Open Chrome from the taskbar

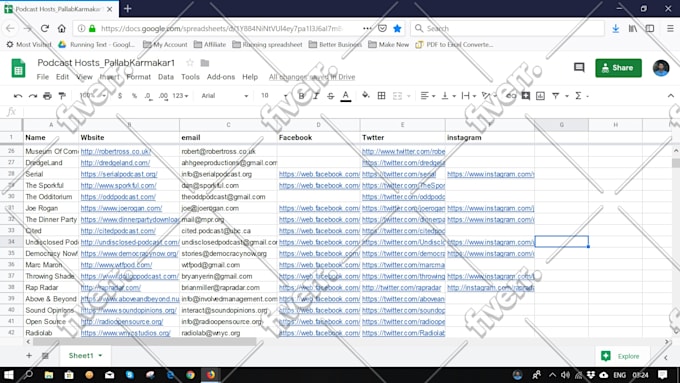(x=190, y=375)
